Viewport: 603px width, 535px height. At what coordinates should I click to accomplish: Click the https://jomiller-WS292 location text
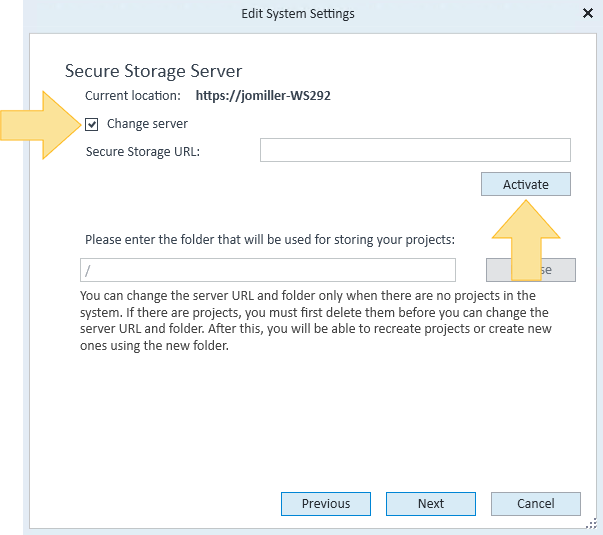263,95
